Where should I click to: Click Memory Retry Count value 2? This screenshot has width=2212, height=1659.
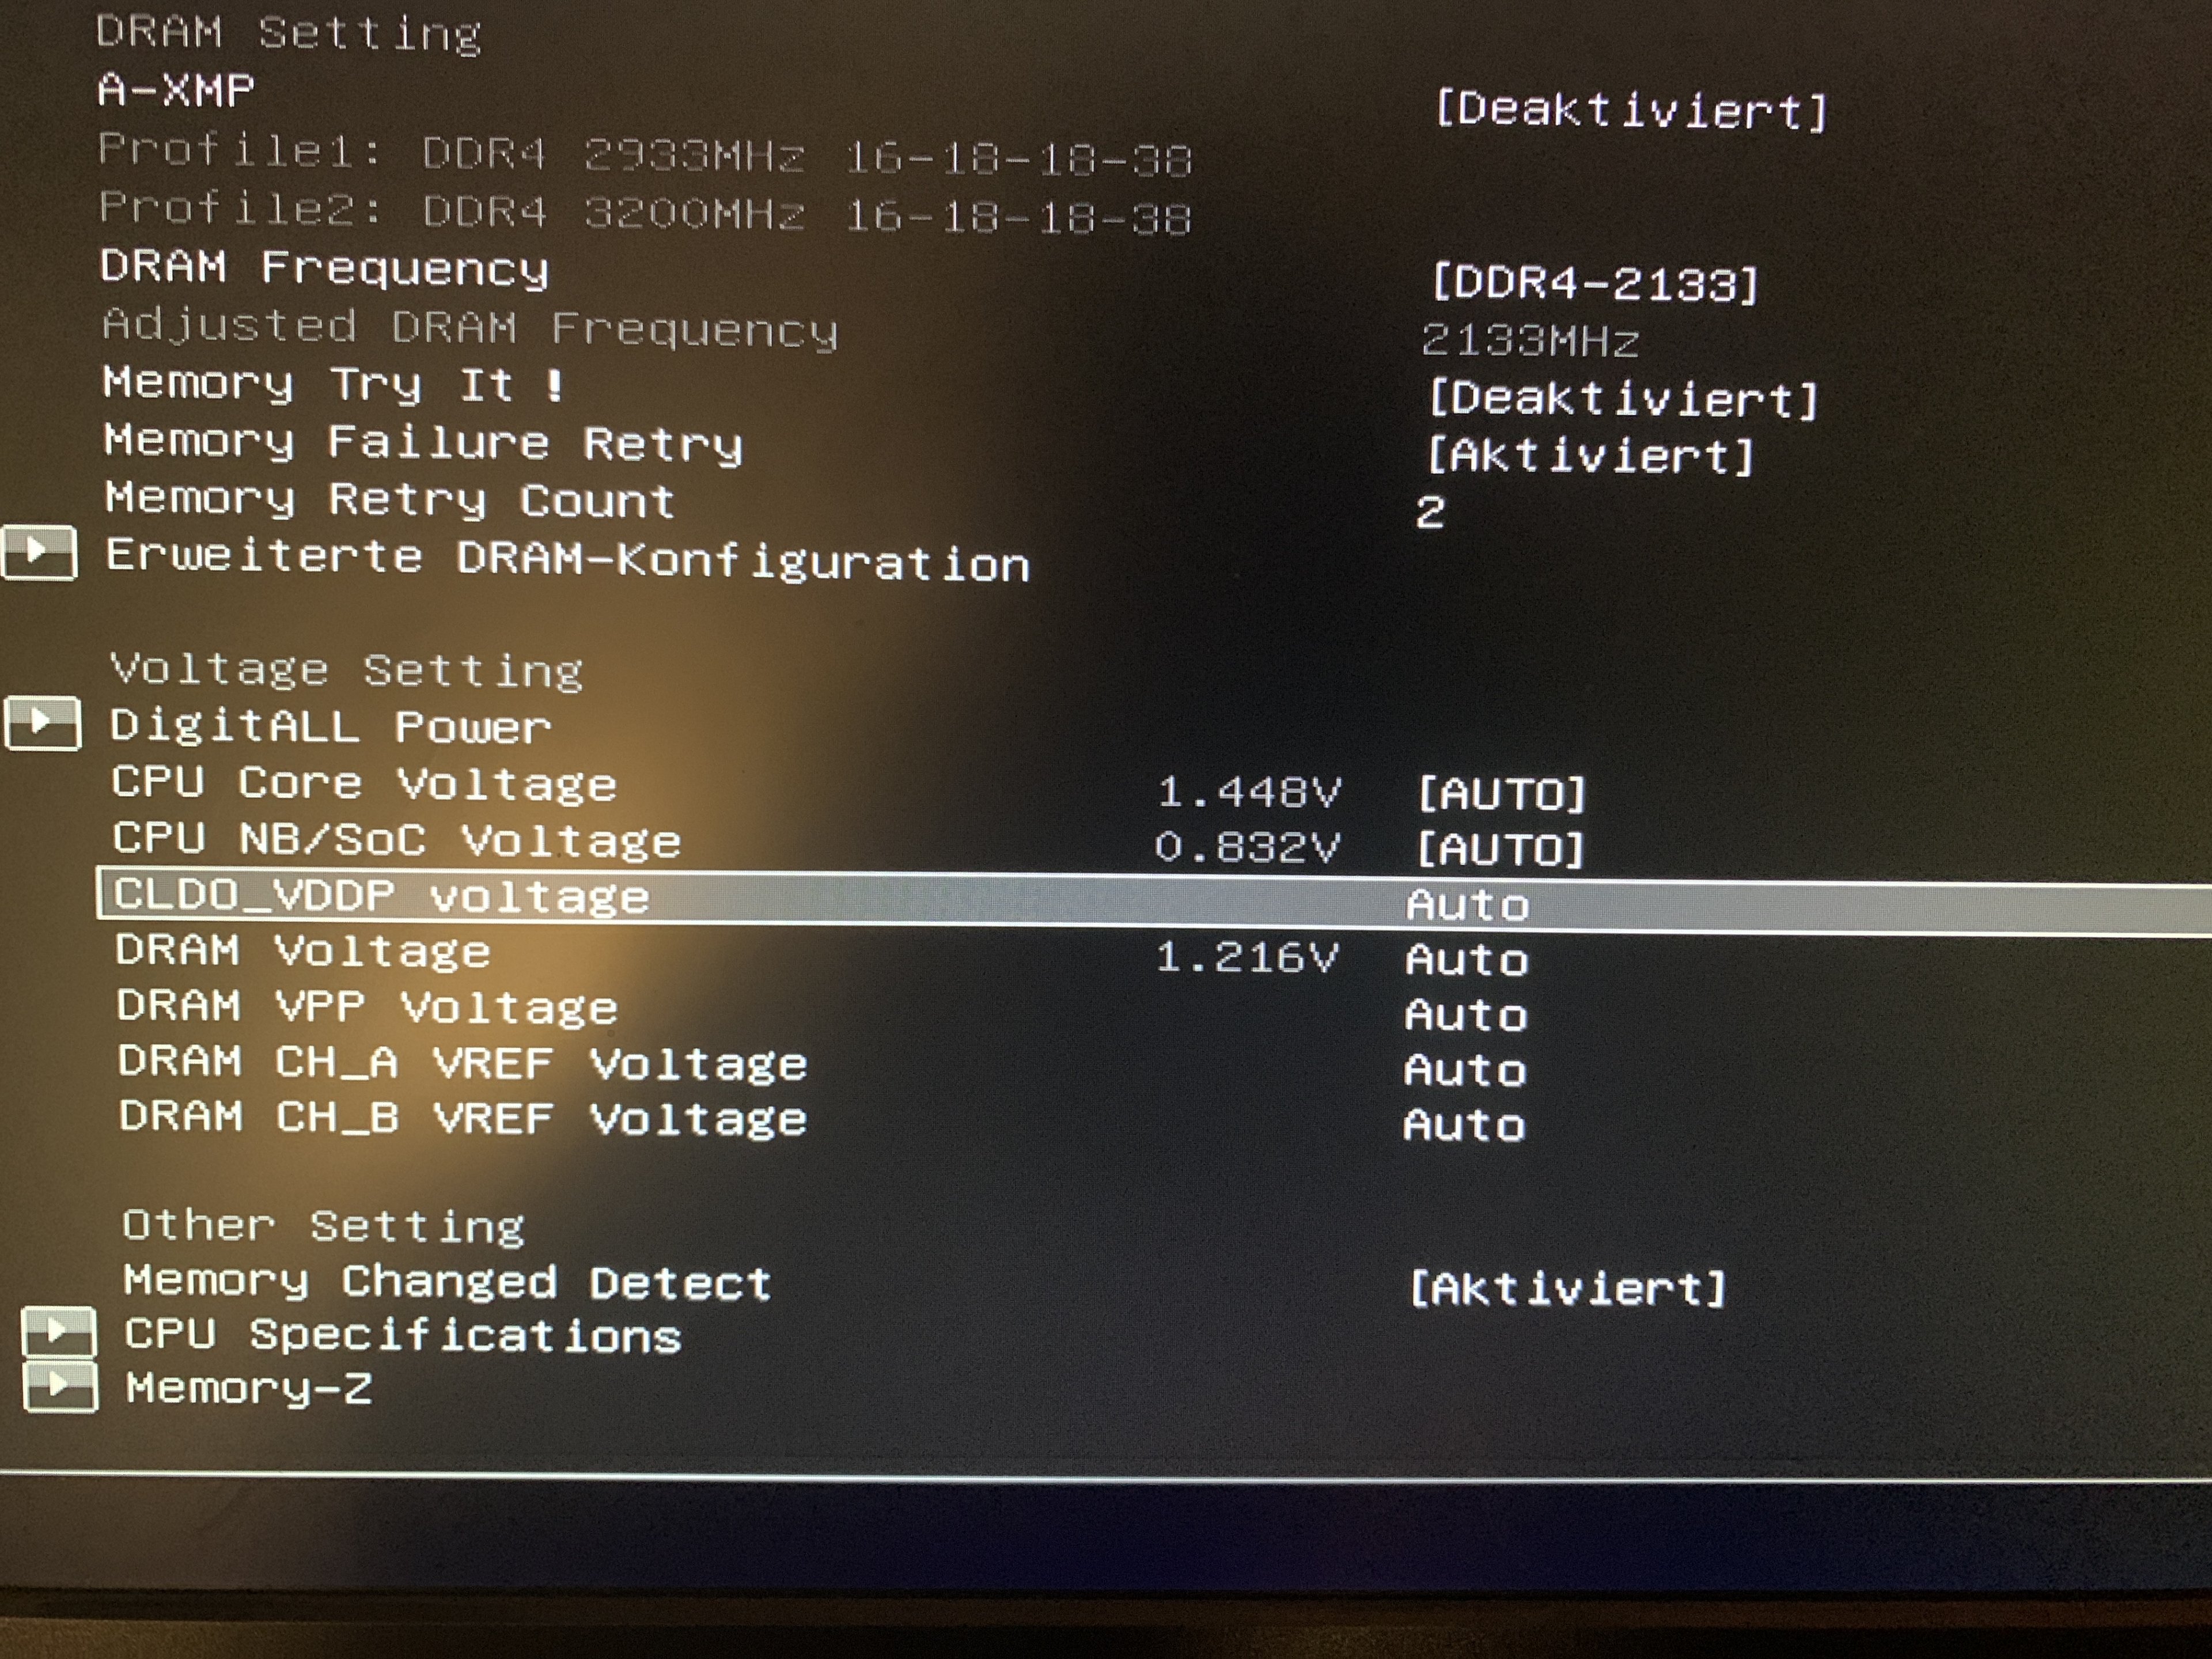[1430, 513]
